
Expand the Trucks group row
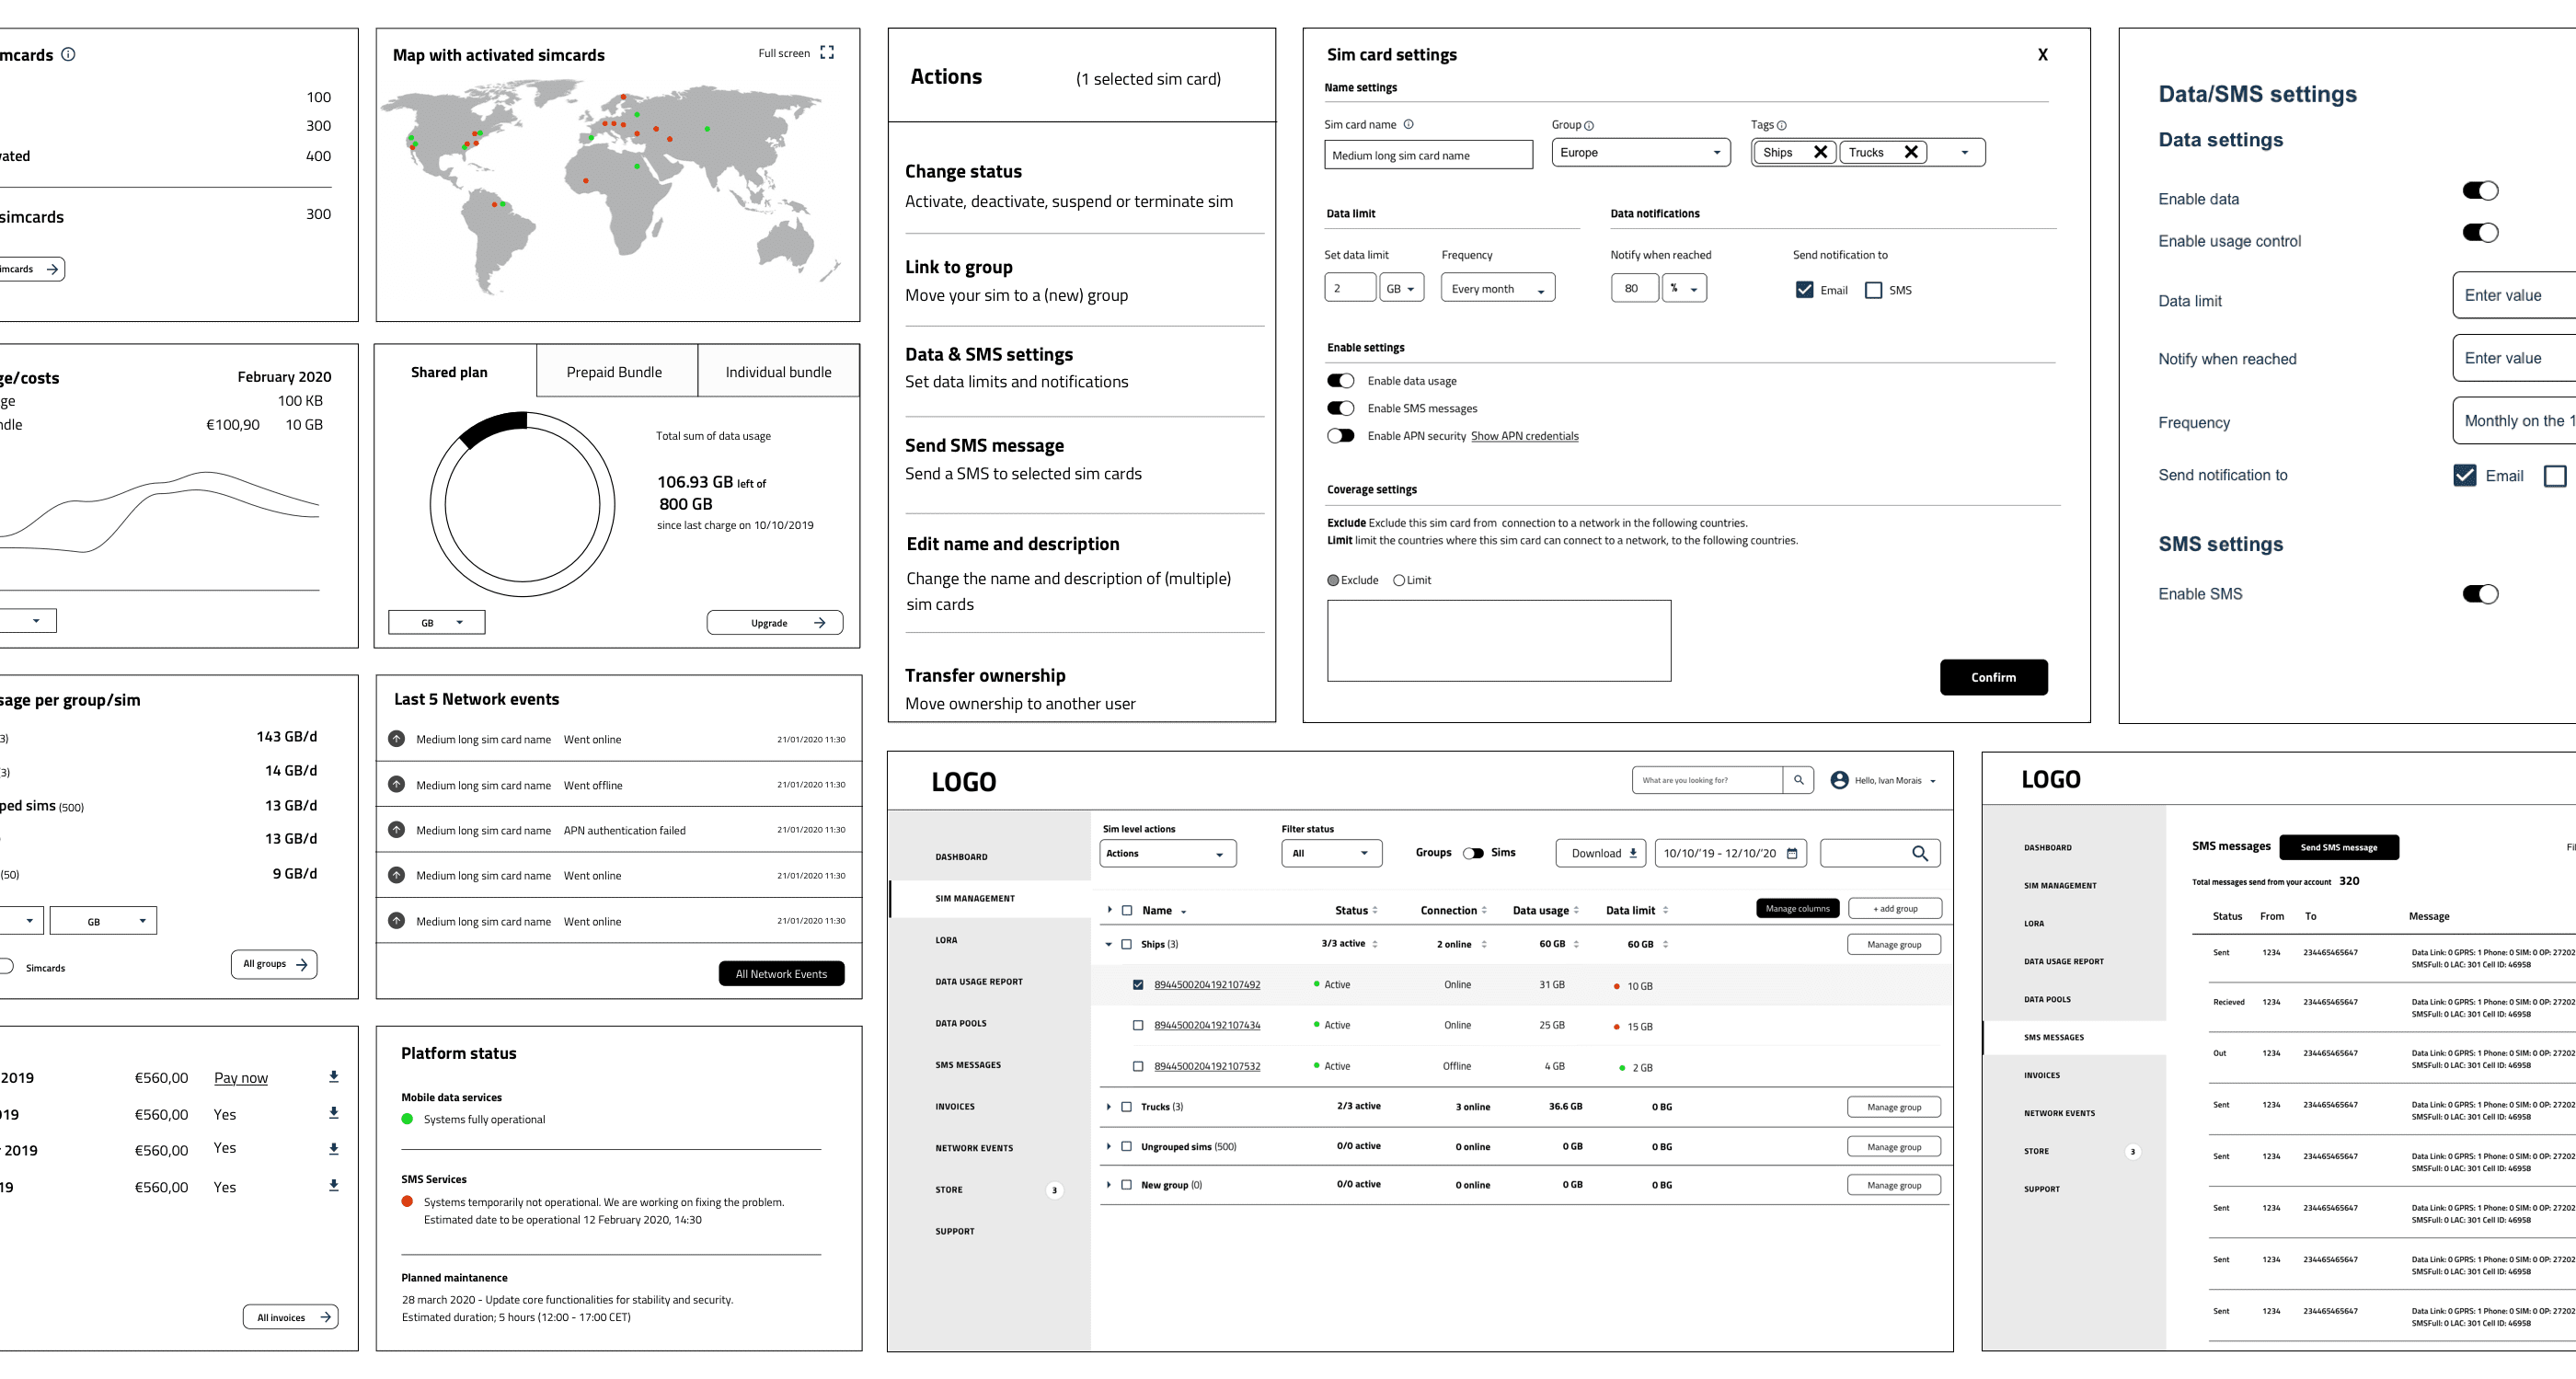(1109, 1106)
